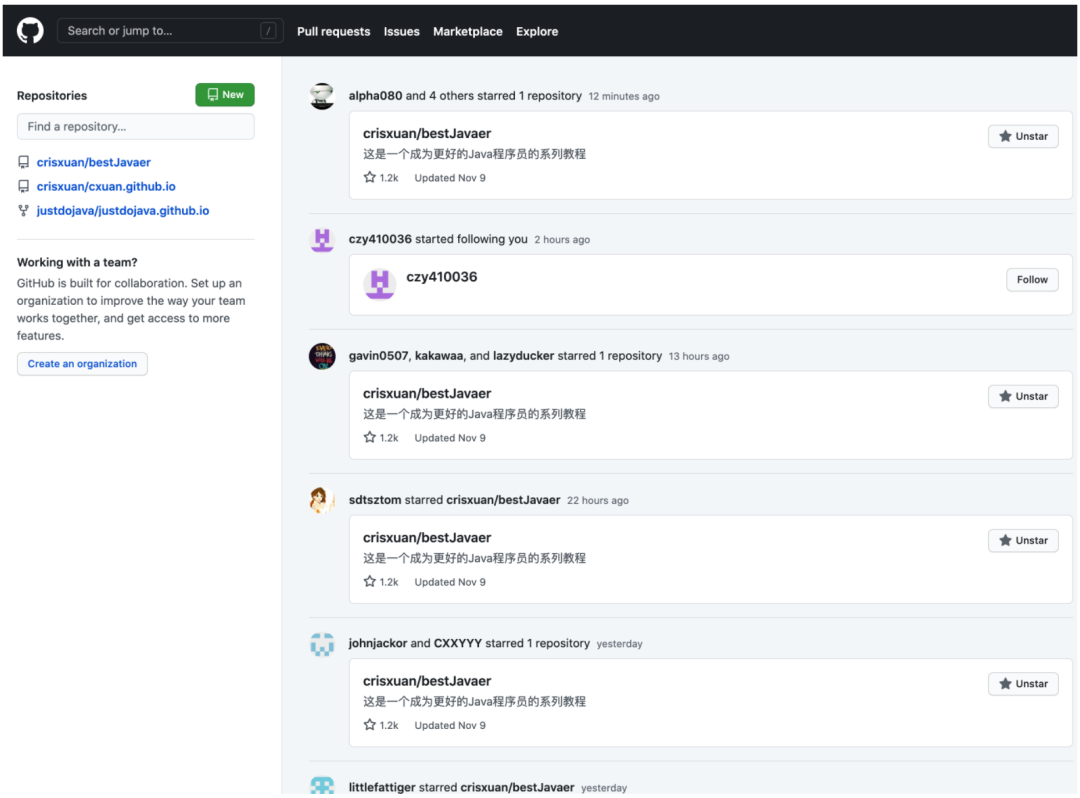Image resolution: width=1080 pixels, height=798 pixels.
Task: Open the Explore navigation item
Action: click(x=537, y=32)
